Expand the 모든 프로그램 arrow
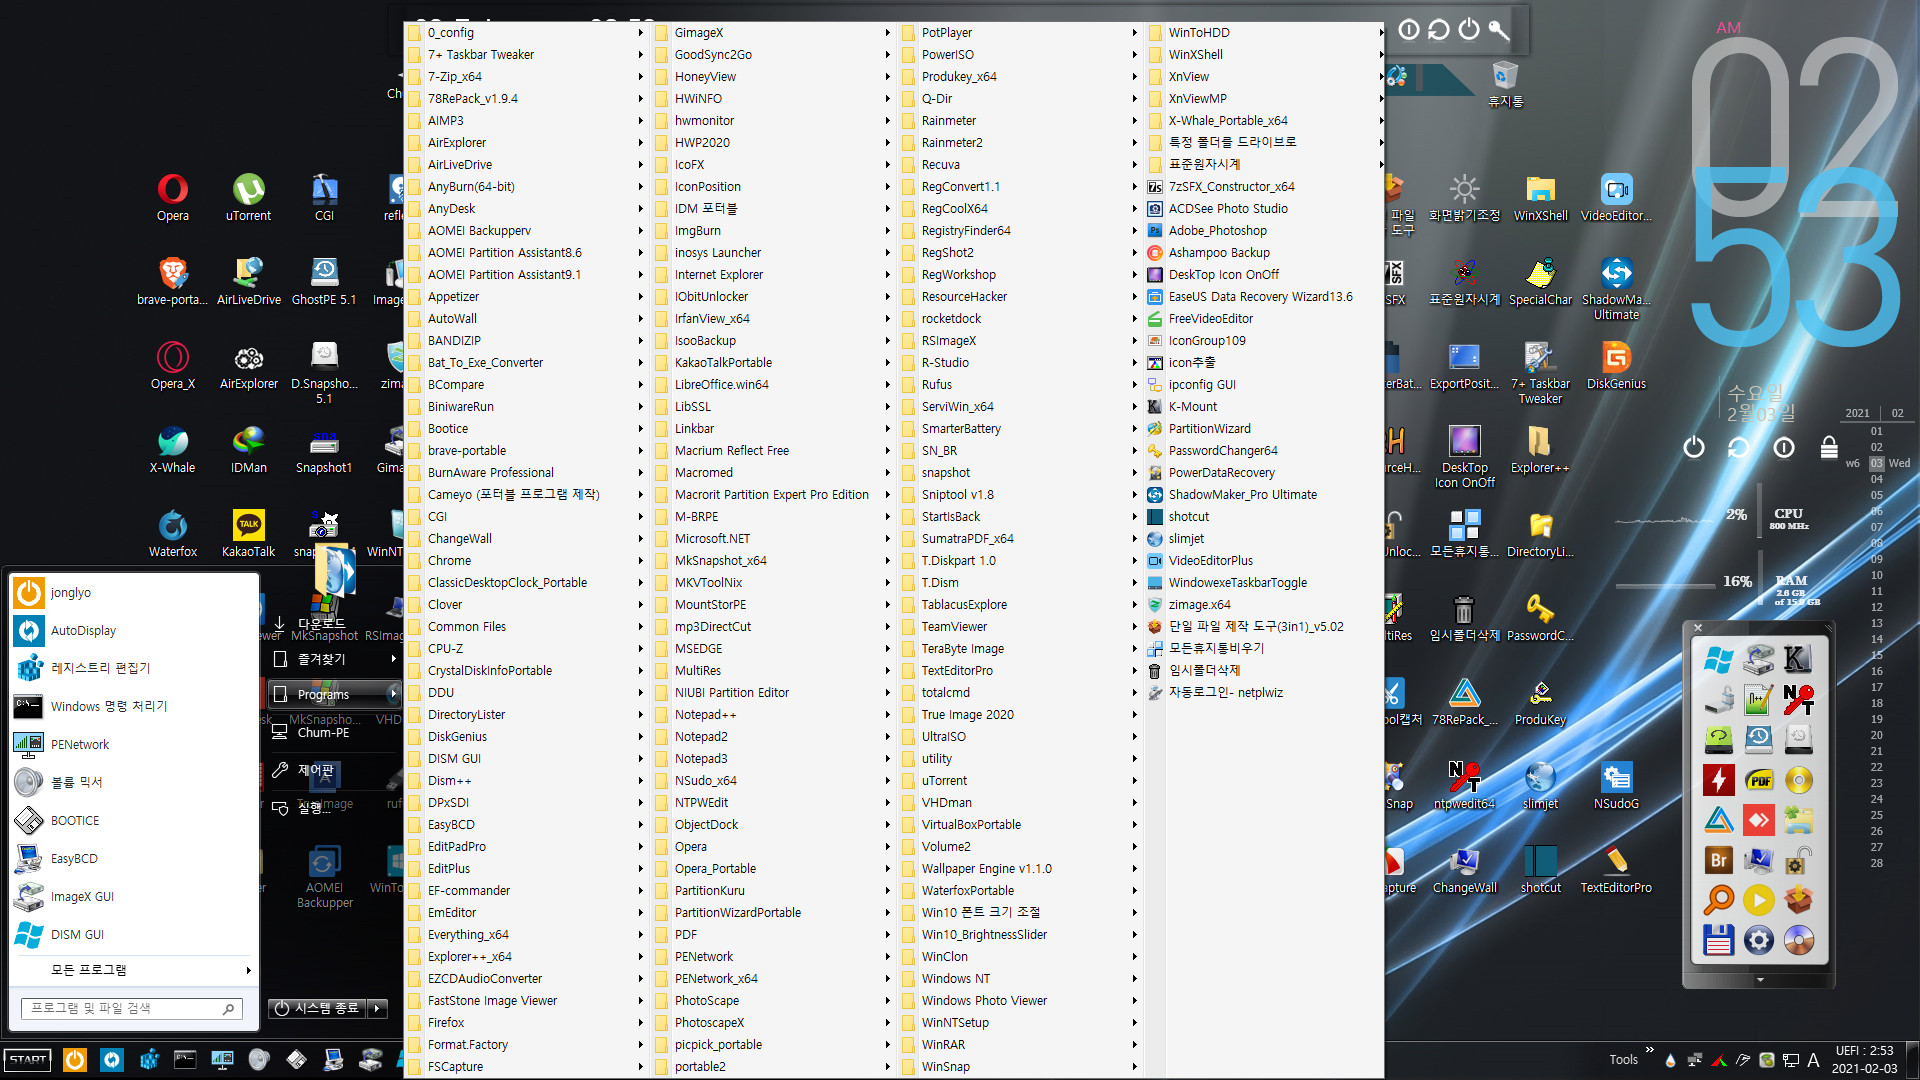Image resolution: width=1920 pixels, height=1080 pixels. click(x=248, y=970)
